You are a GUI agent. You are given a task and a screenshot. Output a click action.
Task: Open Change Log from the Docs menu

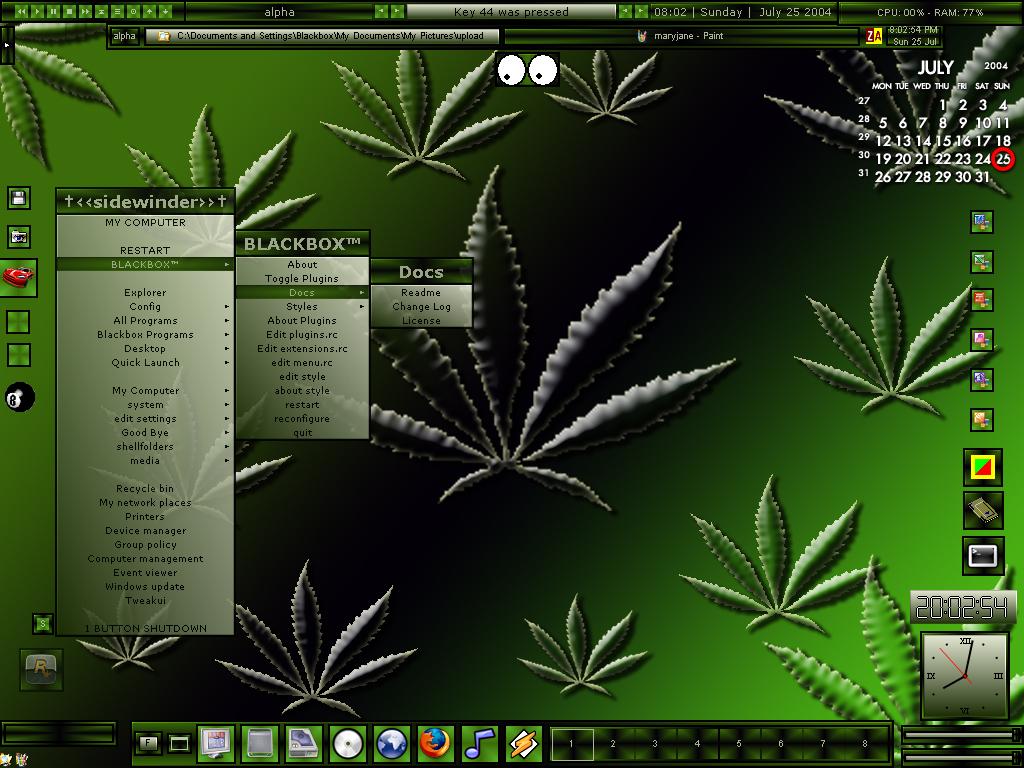[421, 306]
